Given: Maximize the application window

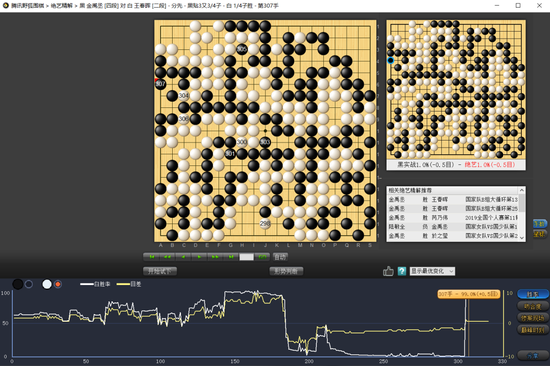Looking at the screenshot, I should pyautogui.click(x=518, y=6).
